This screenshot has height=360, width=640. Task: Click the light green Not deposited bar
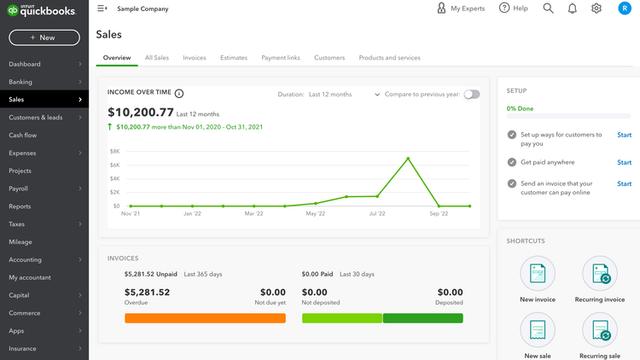(x=342, y=318)
